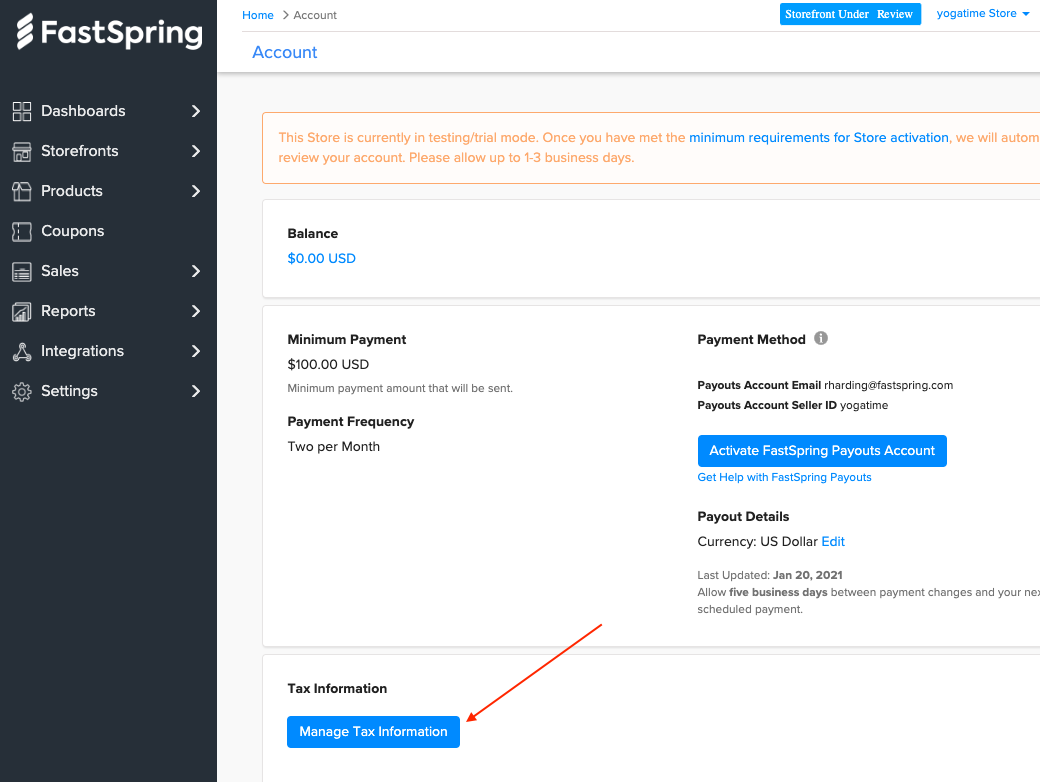1040x782 pixels.
Task: Expand the Reports section chevron
Action: click(x=196, y=311)
